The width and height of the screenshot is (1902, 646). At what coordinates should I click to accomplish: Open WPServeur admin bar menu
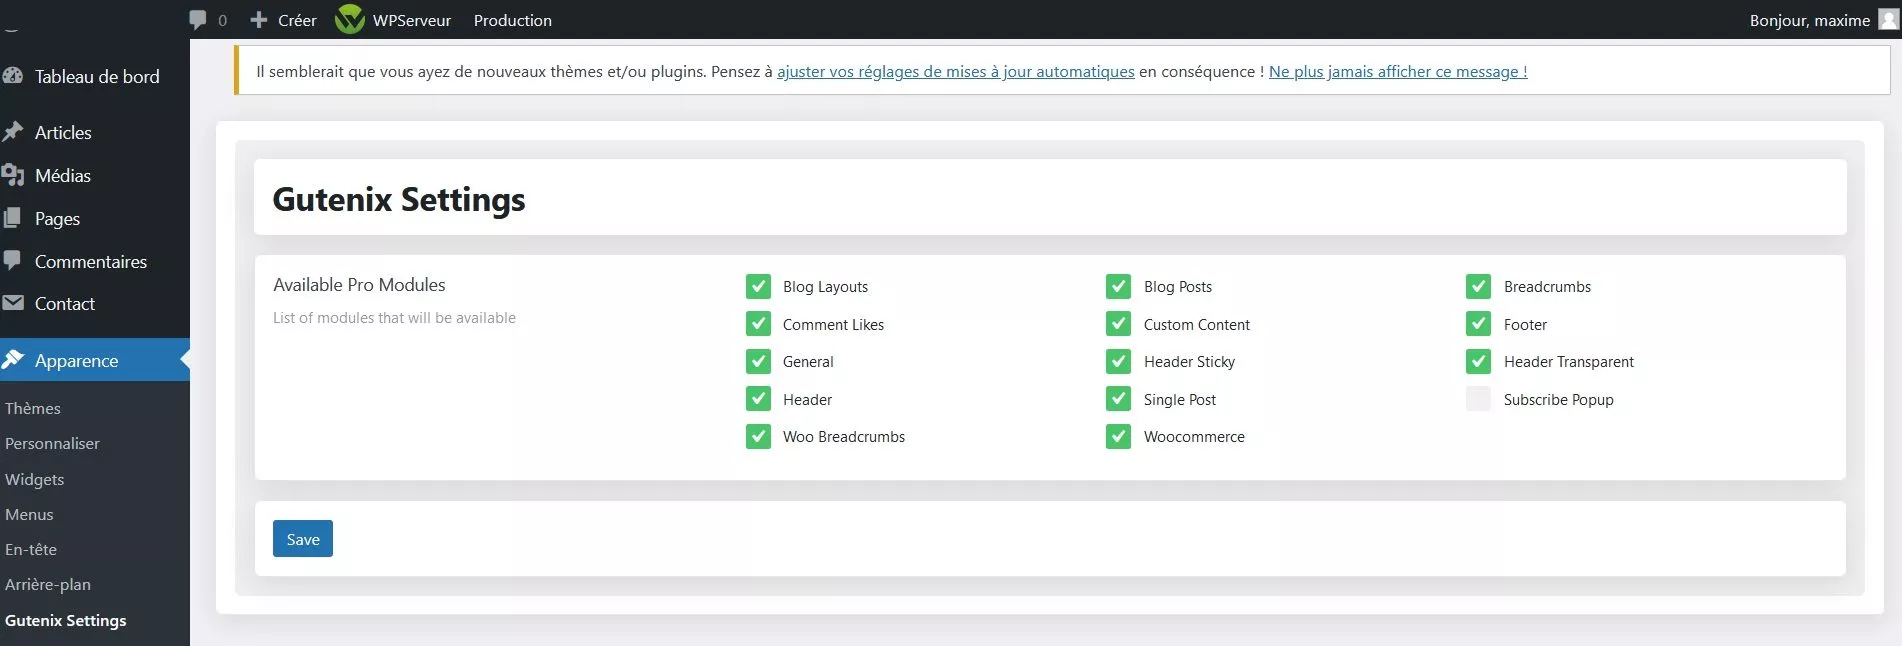[412, 20]
